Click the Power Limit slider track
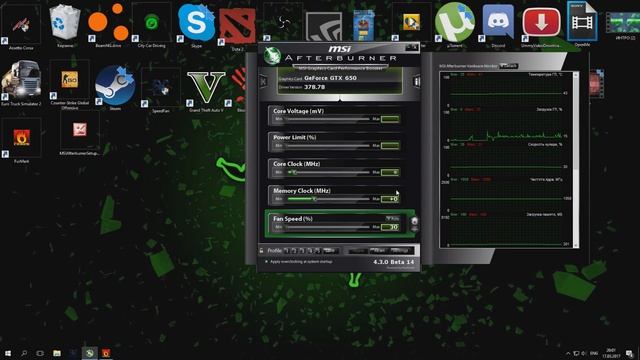The width and height of the screenshot is (640, 360). [x=329, y=146]
